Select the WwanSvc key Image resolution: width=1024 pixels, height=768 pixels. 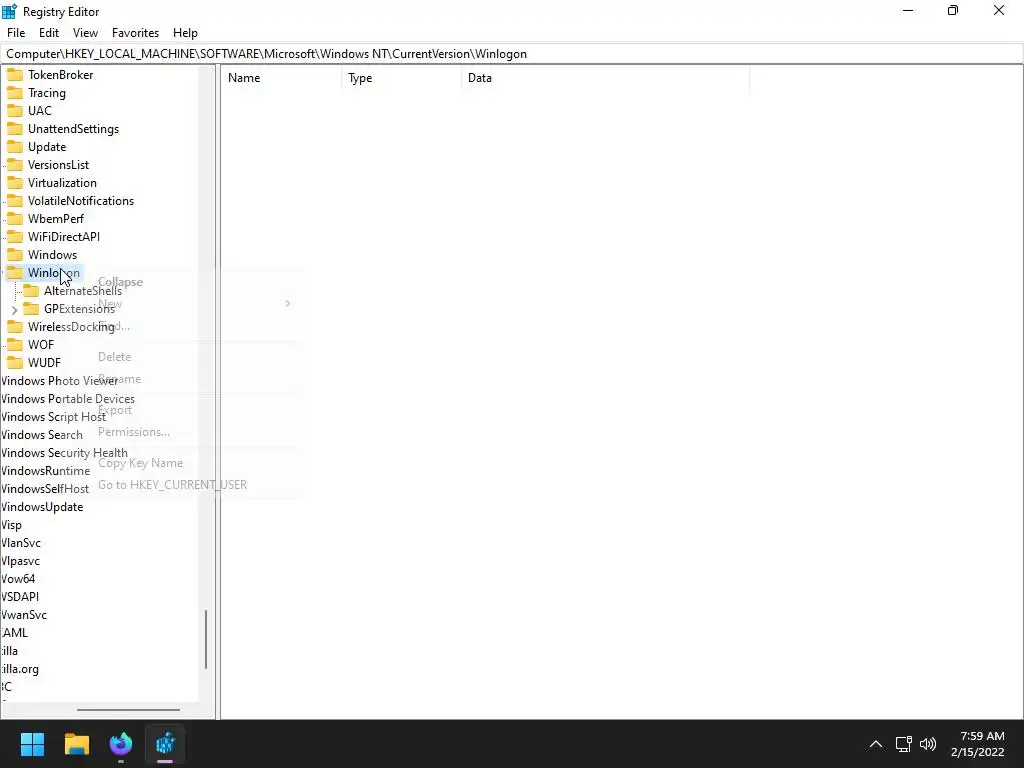point(24,615)
